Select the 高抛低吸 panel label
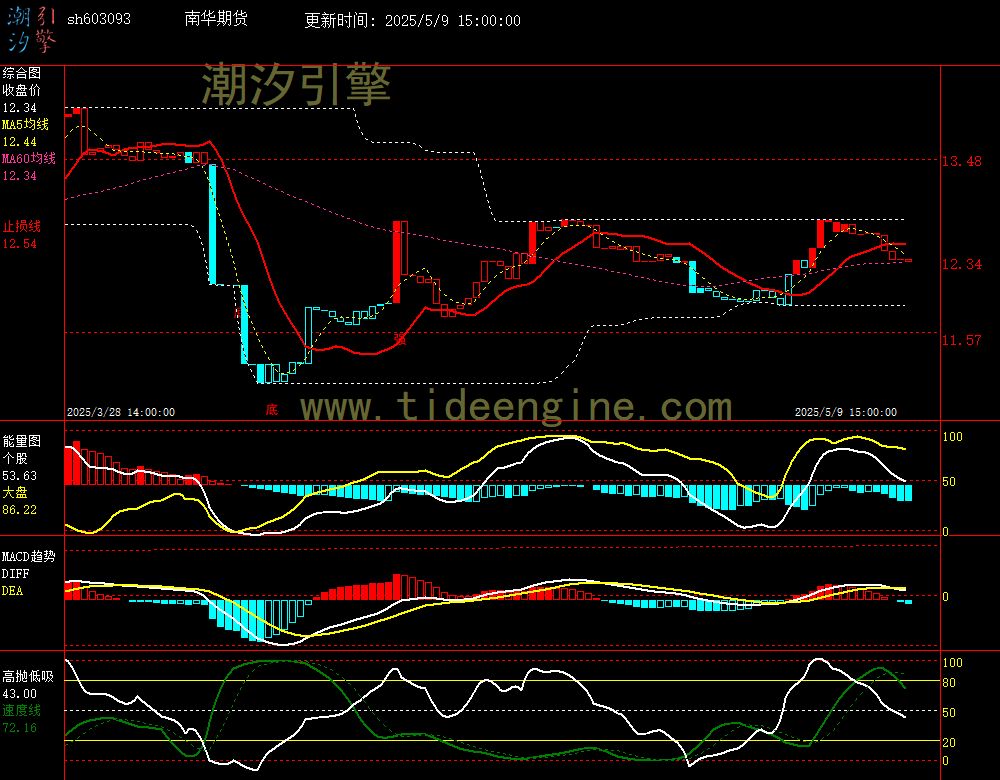 29,676
